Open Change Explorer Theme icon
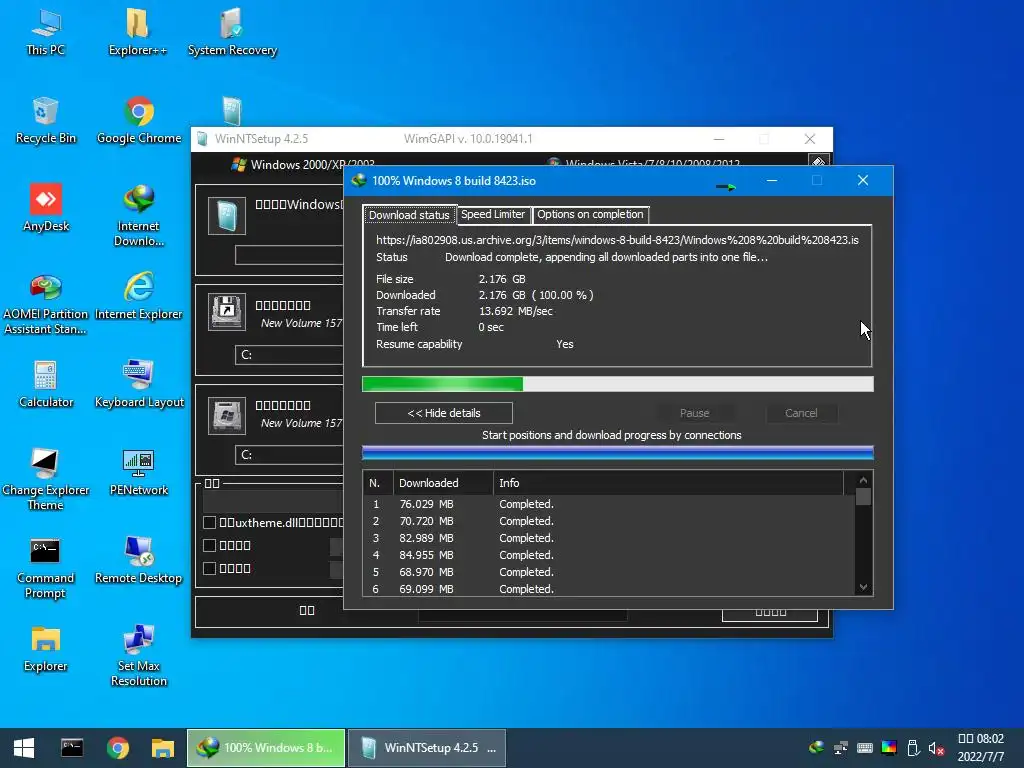 click(46, 480)
